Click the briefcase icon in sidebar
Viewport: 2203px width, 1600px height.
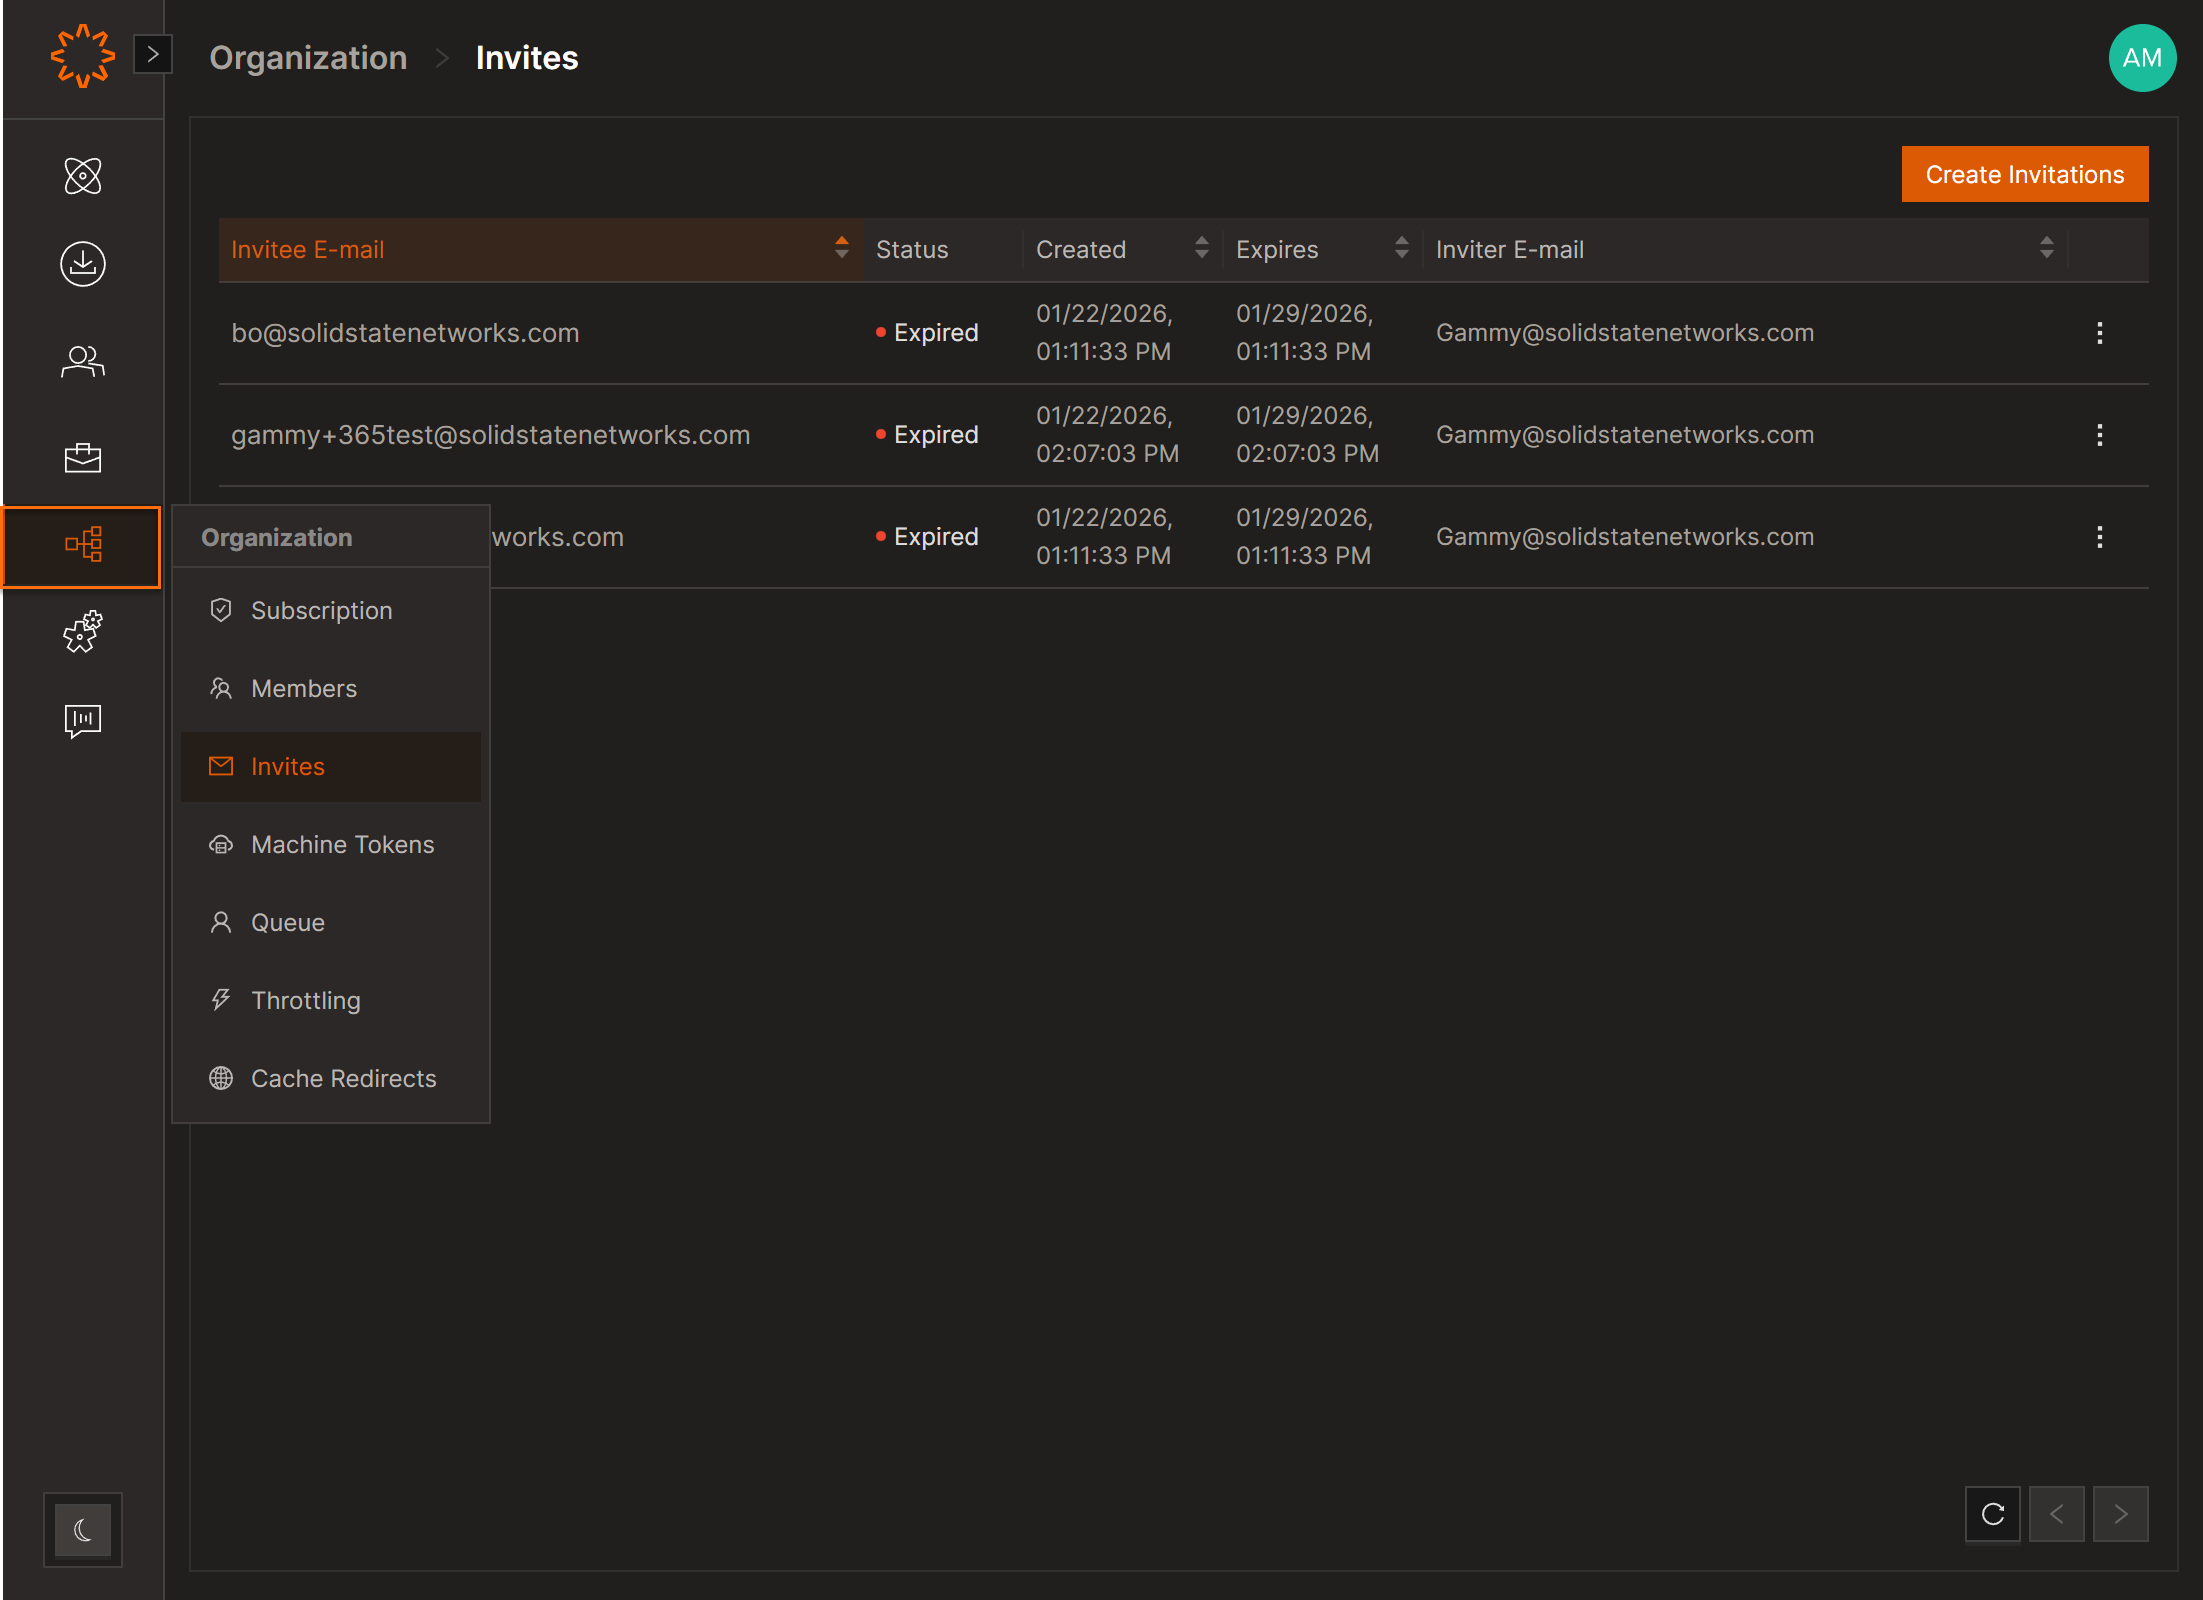click(83, 458)
